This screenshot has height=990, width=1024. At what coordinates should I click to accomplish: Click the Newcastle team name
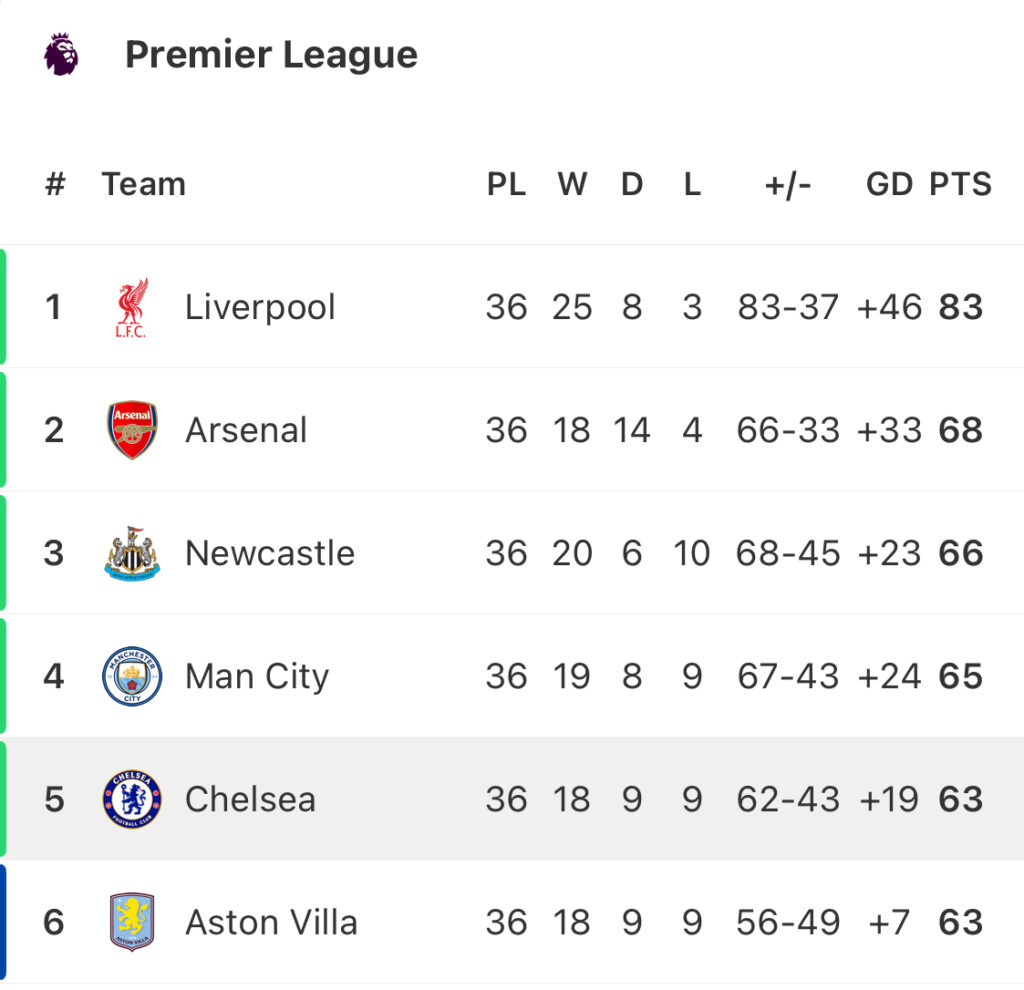pyautogui.click(x=270, y=553)
